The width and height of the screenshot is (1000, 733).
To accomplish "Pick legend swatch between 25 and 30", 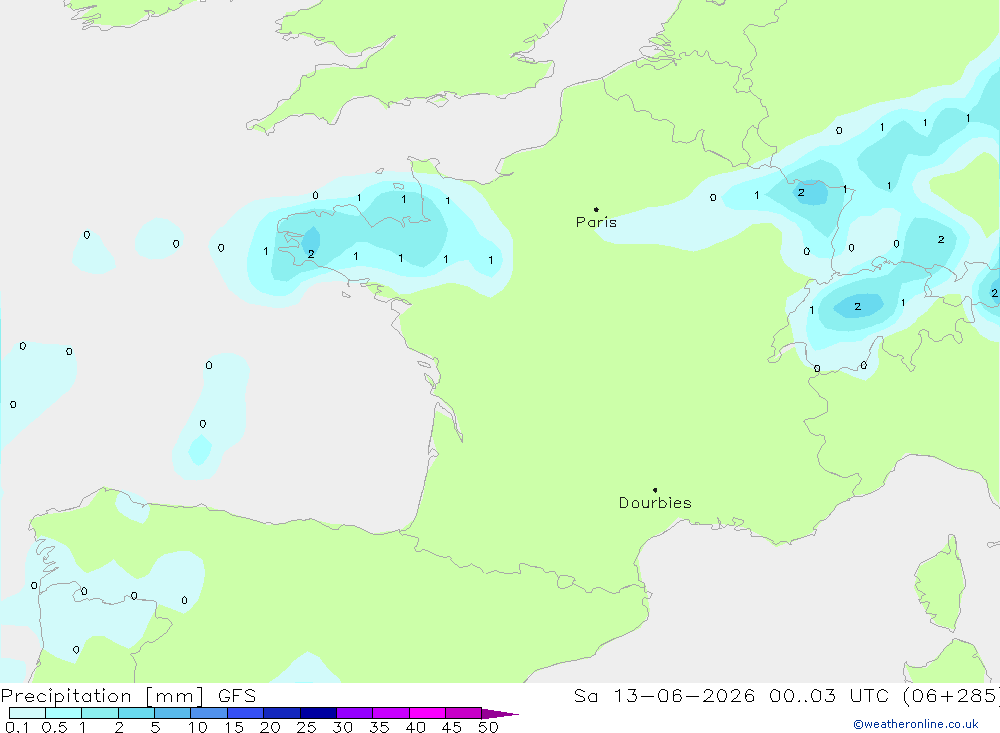I will [318, 713].
